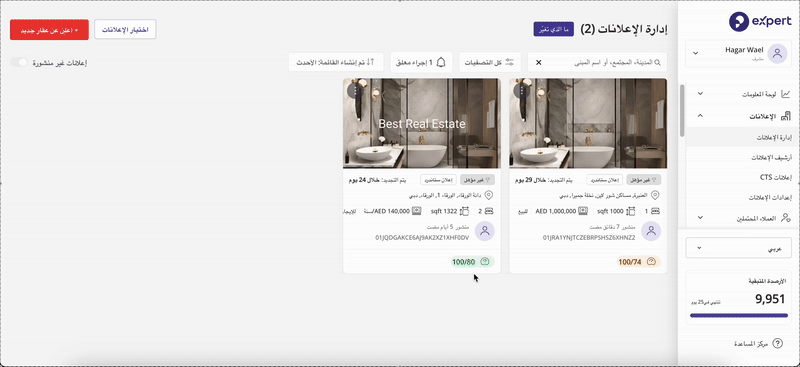Click إعلان ستاندرد tag on 29-day listing
This screenshot has height=367, width=800.
[x=605, y=180]
